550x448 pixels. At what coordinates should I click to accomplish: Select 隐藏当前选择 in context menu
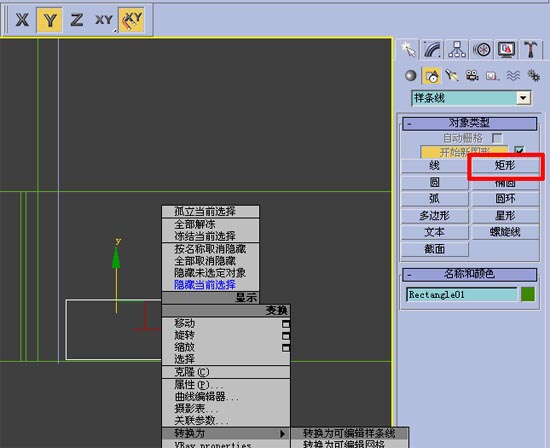coord(205,285)
